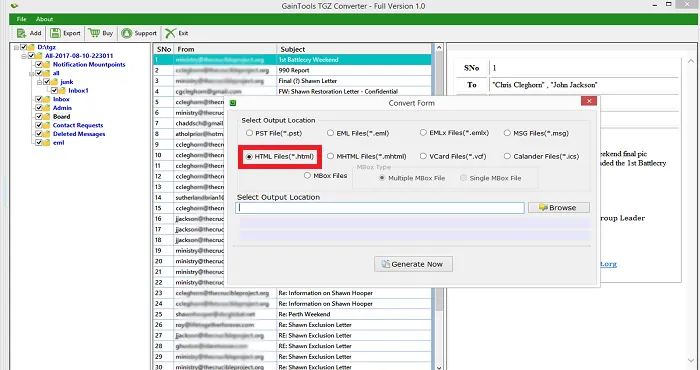Viewport: 700px width, 370px height.
Task: Choose EMLx Files(*.emlx) radio button
Action: pos(423,133)
